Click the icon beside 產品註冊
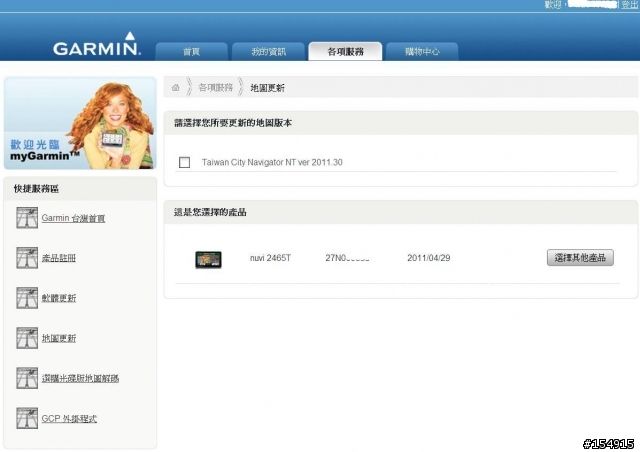The image size is (640, 452). 27,258
